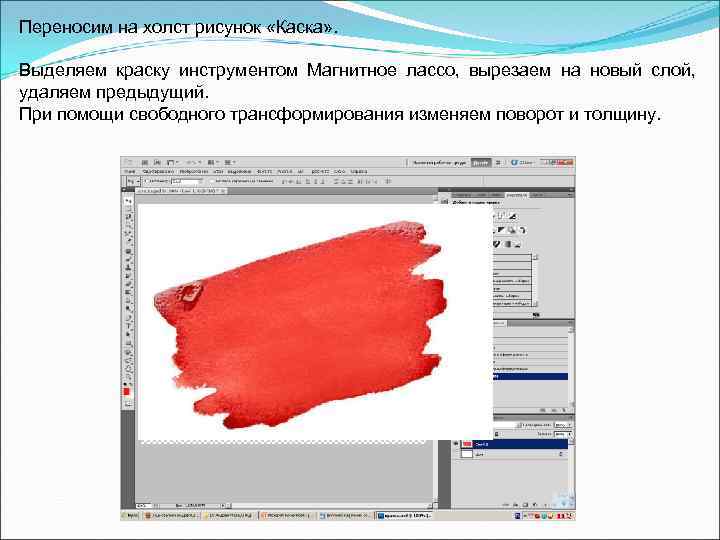This screenshot has width=720, height=540.
Task: Click the red foreground color swatch
Action: (x=127, y=391)
